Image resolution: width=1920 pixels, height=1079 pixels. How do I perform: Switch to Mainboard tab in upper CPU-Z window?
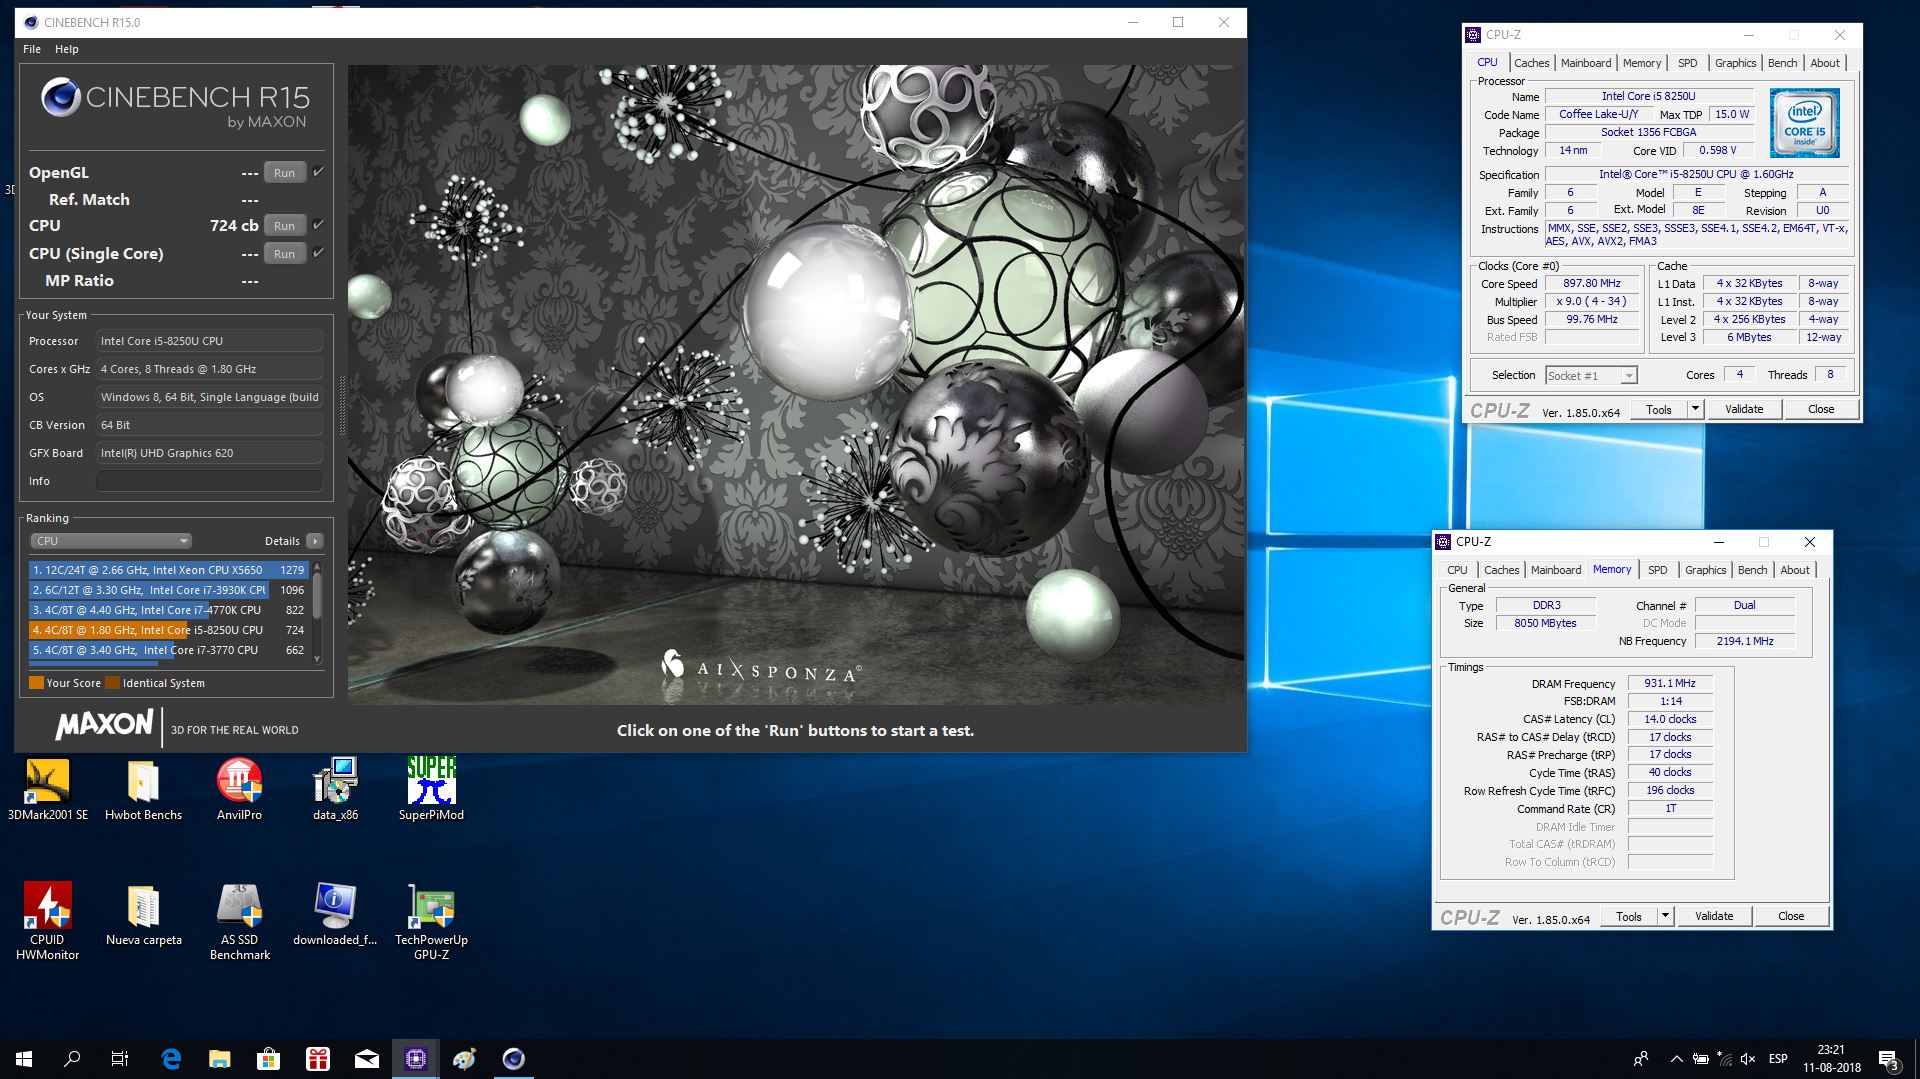coord(1586,63)
